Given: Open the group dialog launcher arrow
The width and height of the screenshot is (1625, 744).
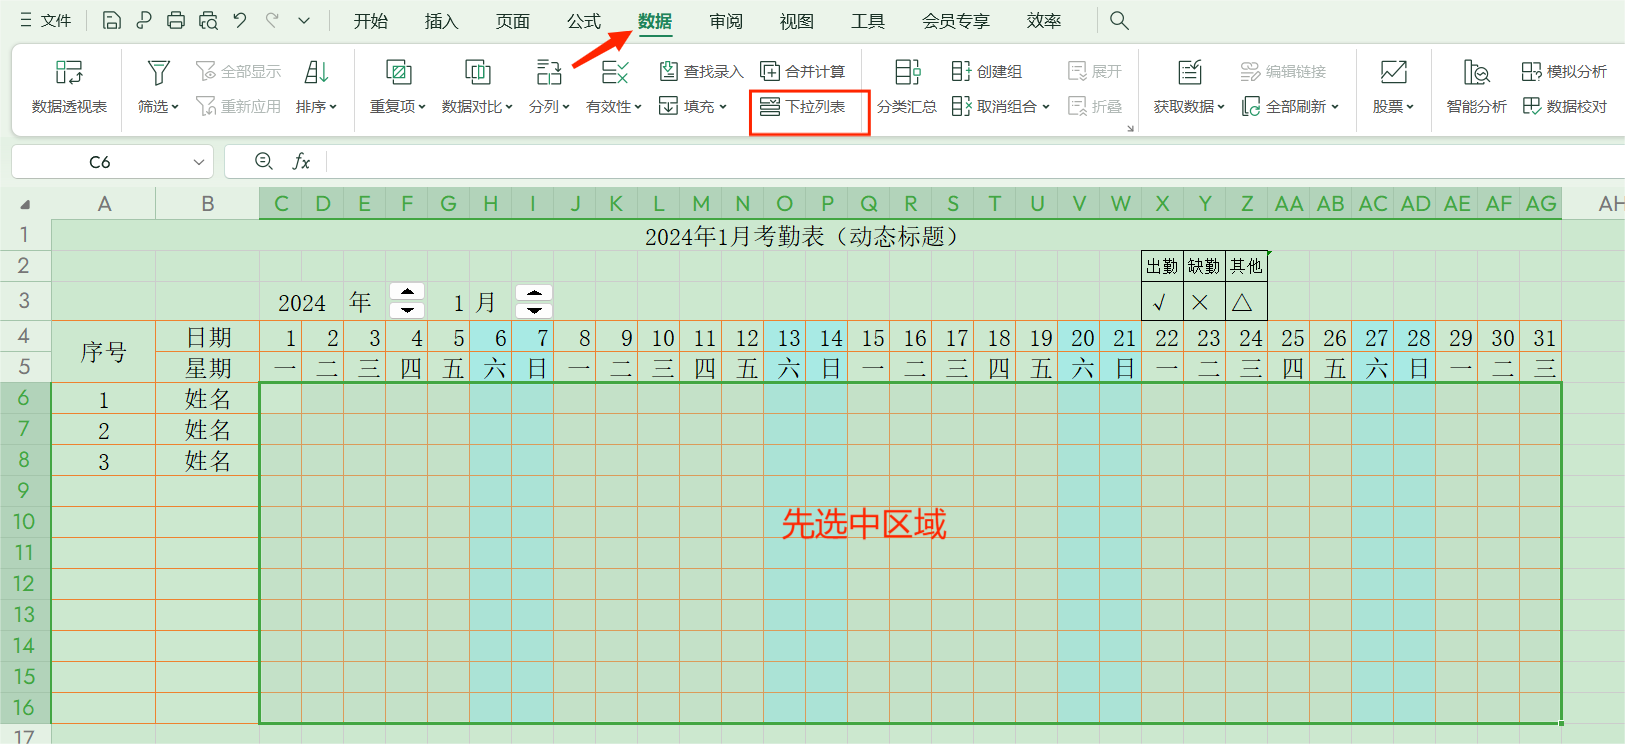Looking at the screenshot, I should point(1130,129).
